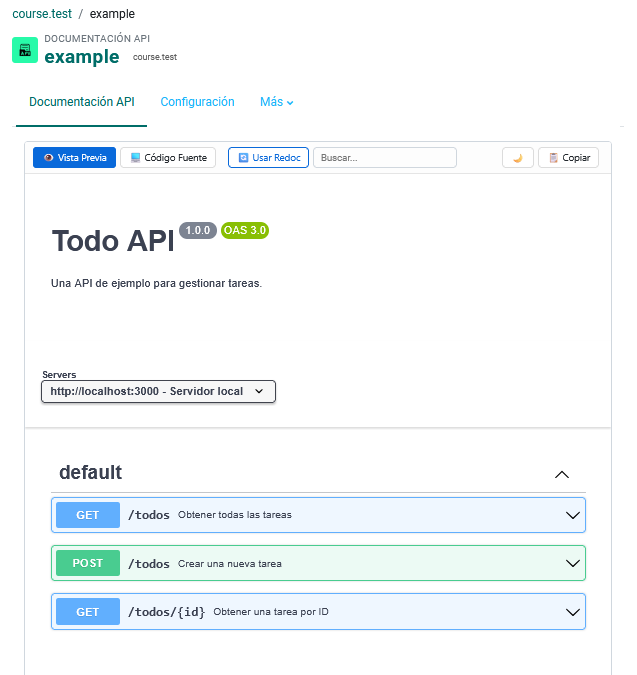
Task: Open the Configuración tab
Action: point(198,102)
